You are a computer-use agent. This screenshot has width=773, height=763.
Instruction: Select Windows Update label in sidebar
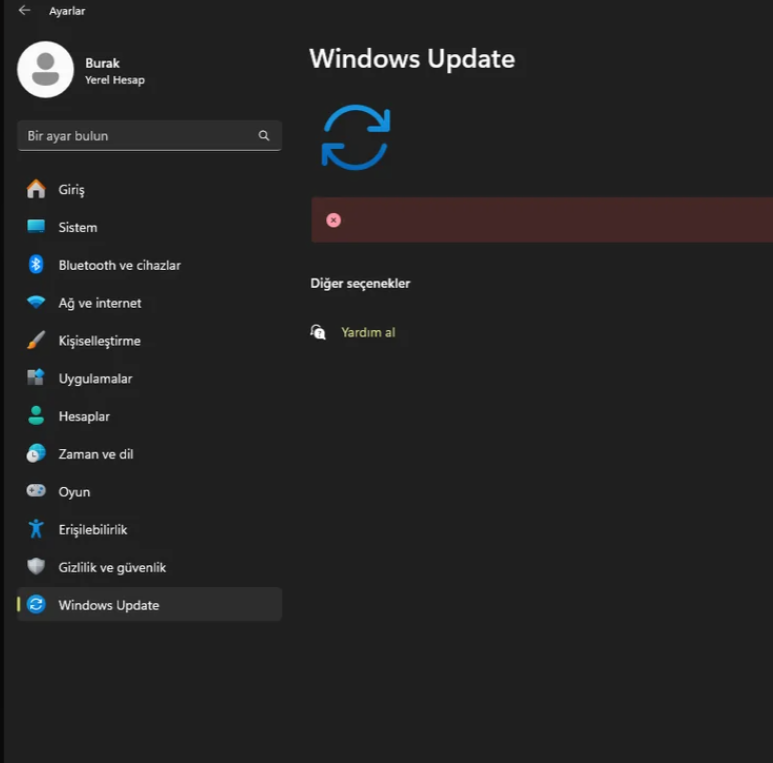109,605
